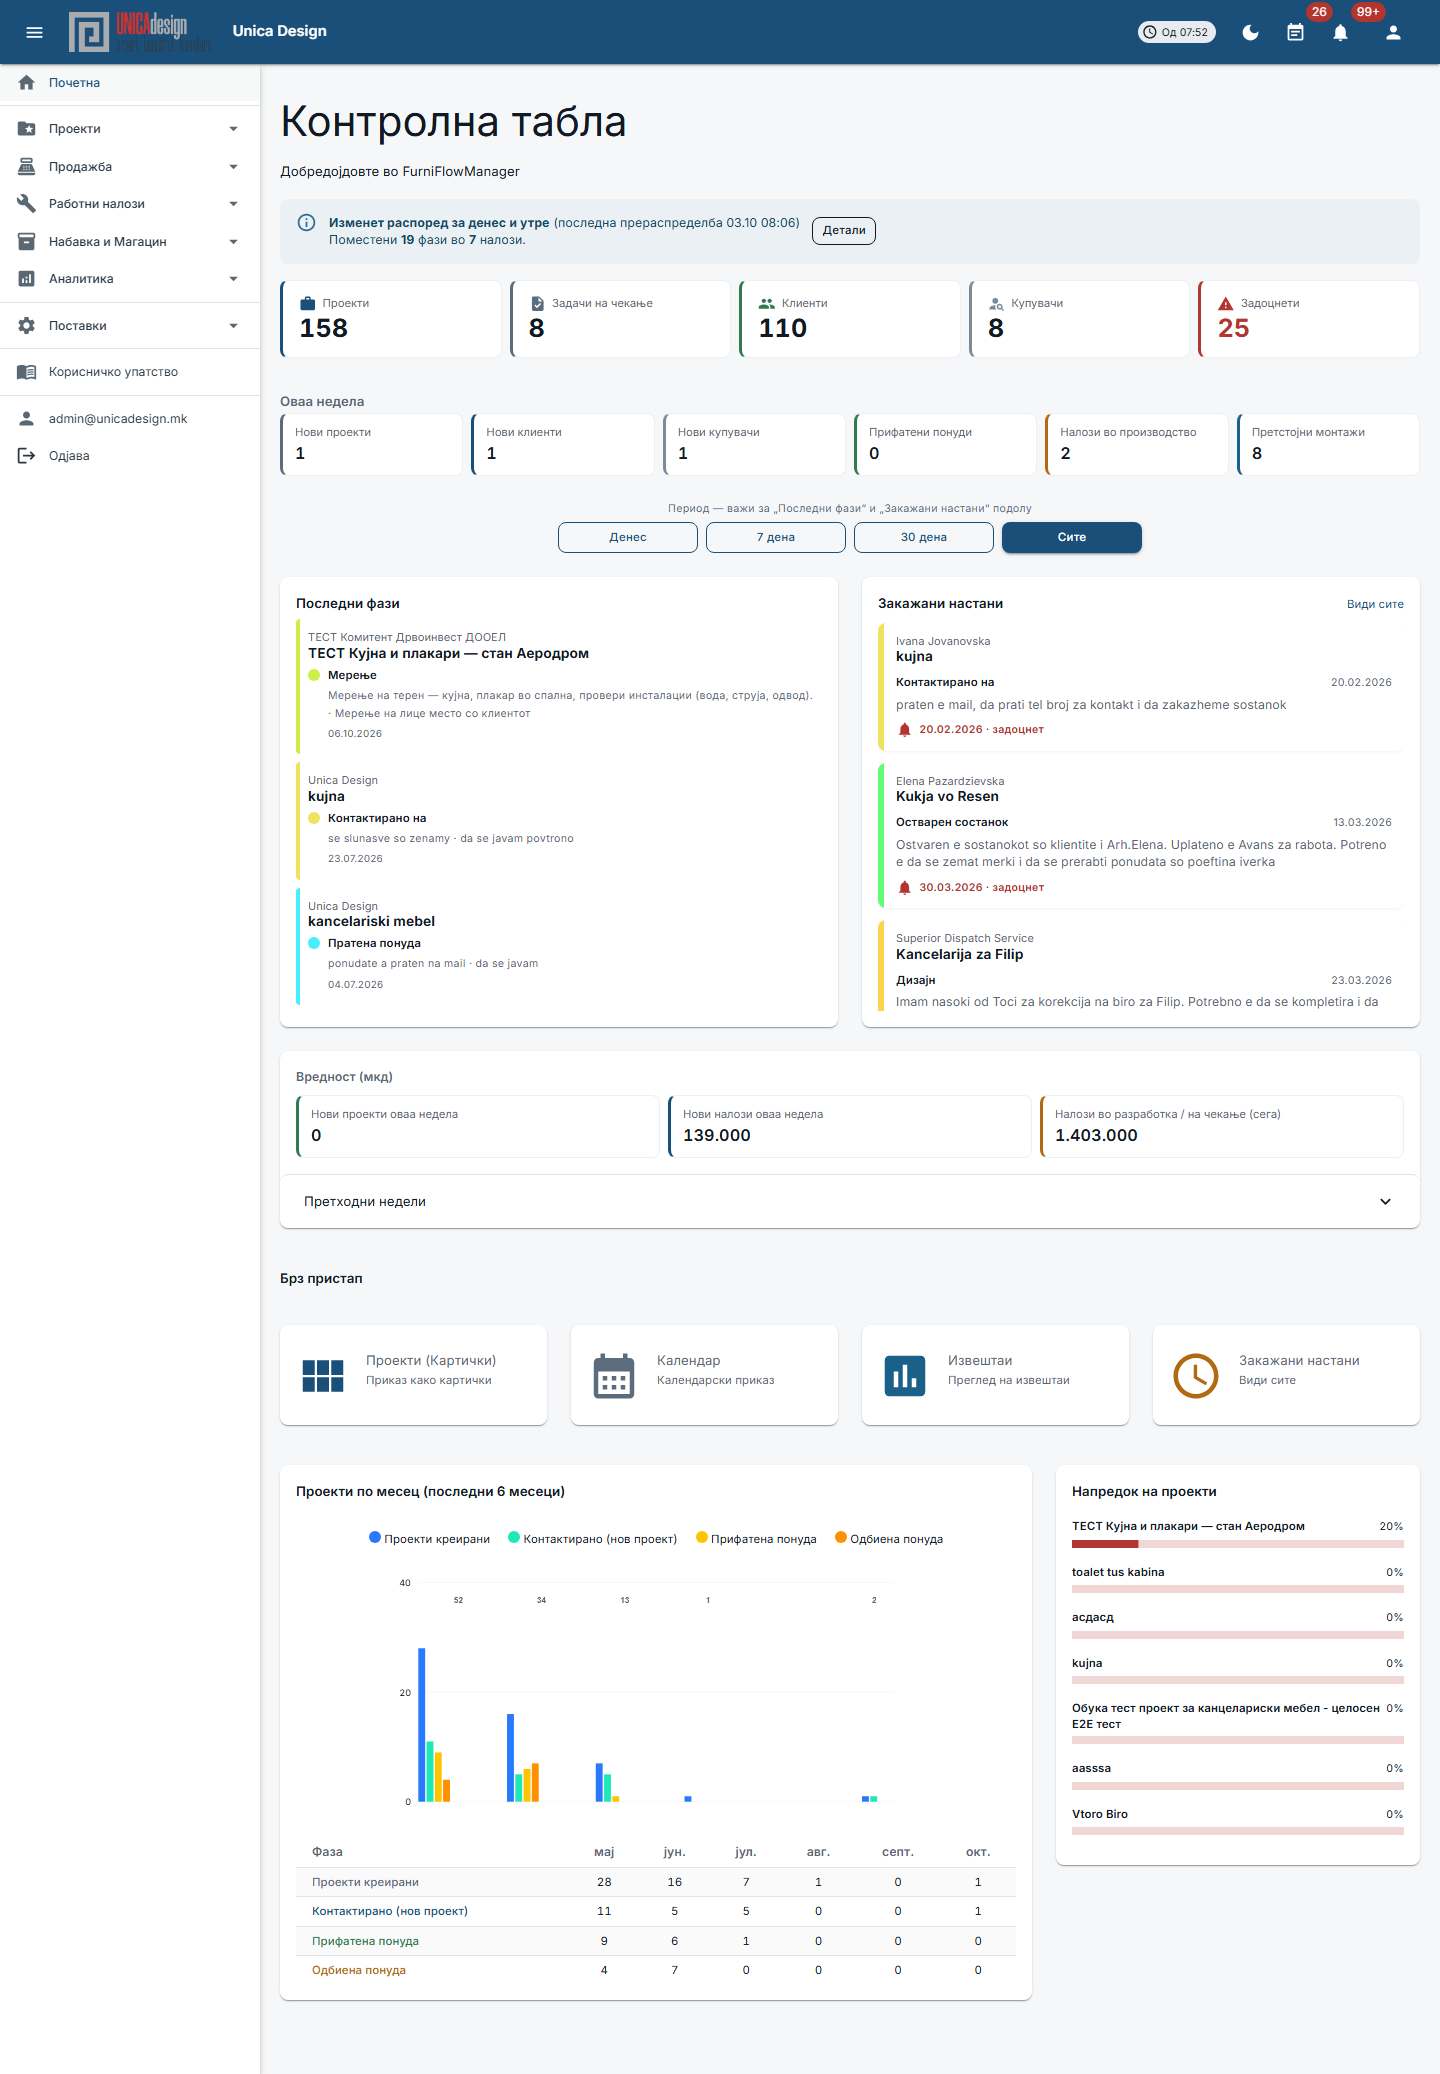
Task: Click the Аналитика chart icon
Action: coord(27,279)
